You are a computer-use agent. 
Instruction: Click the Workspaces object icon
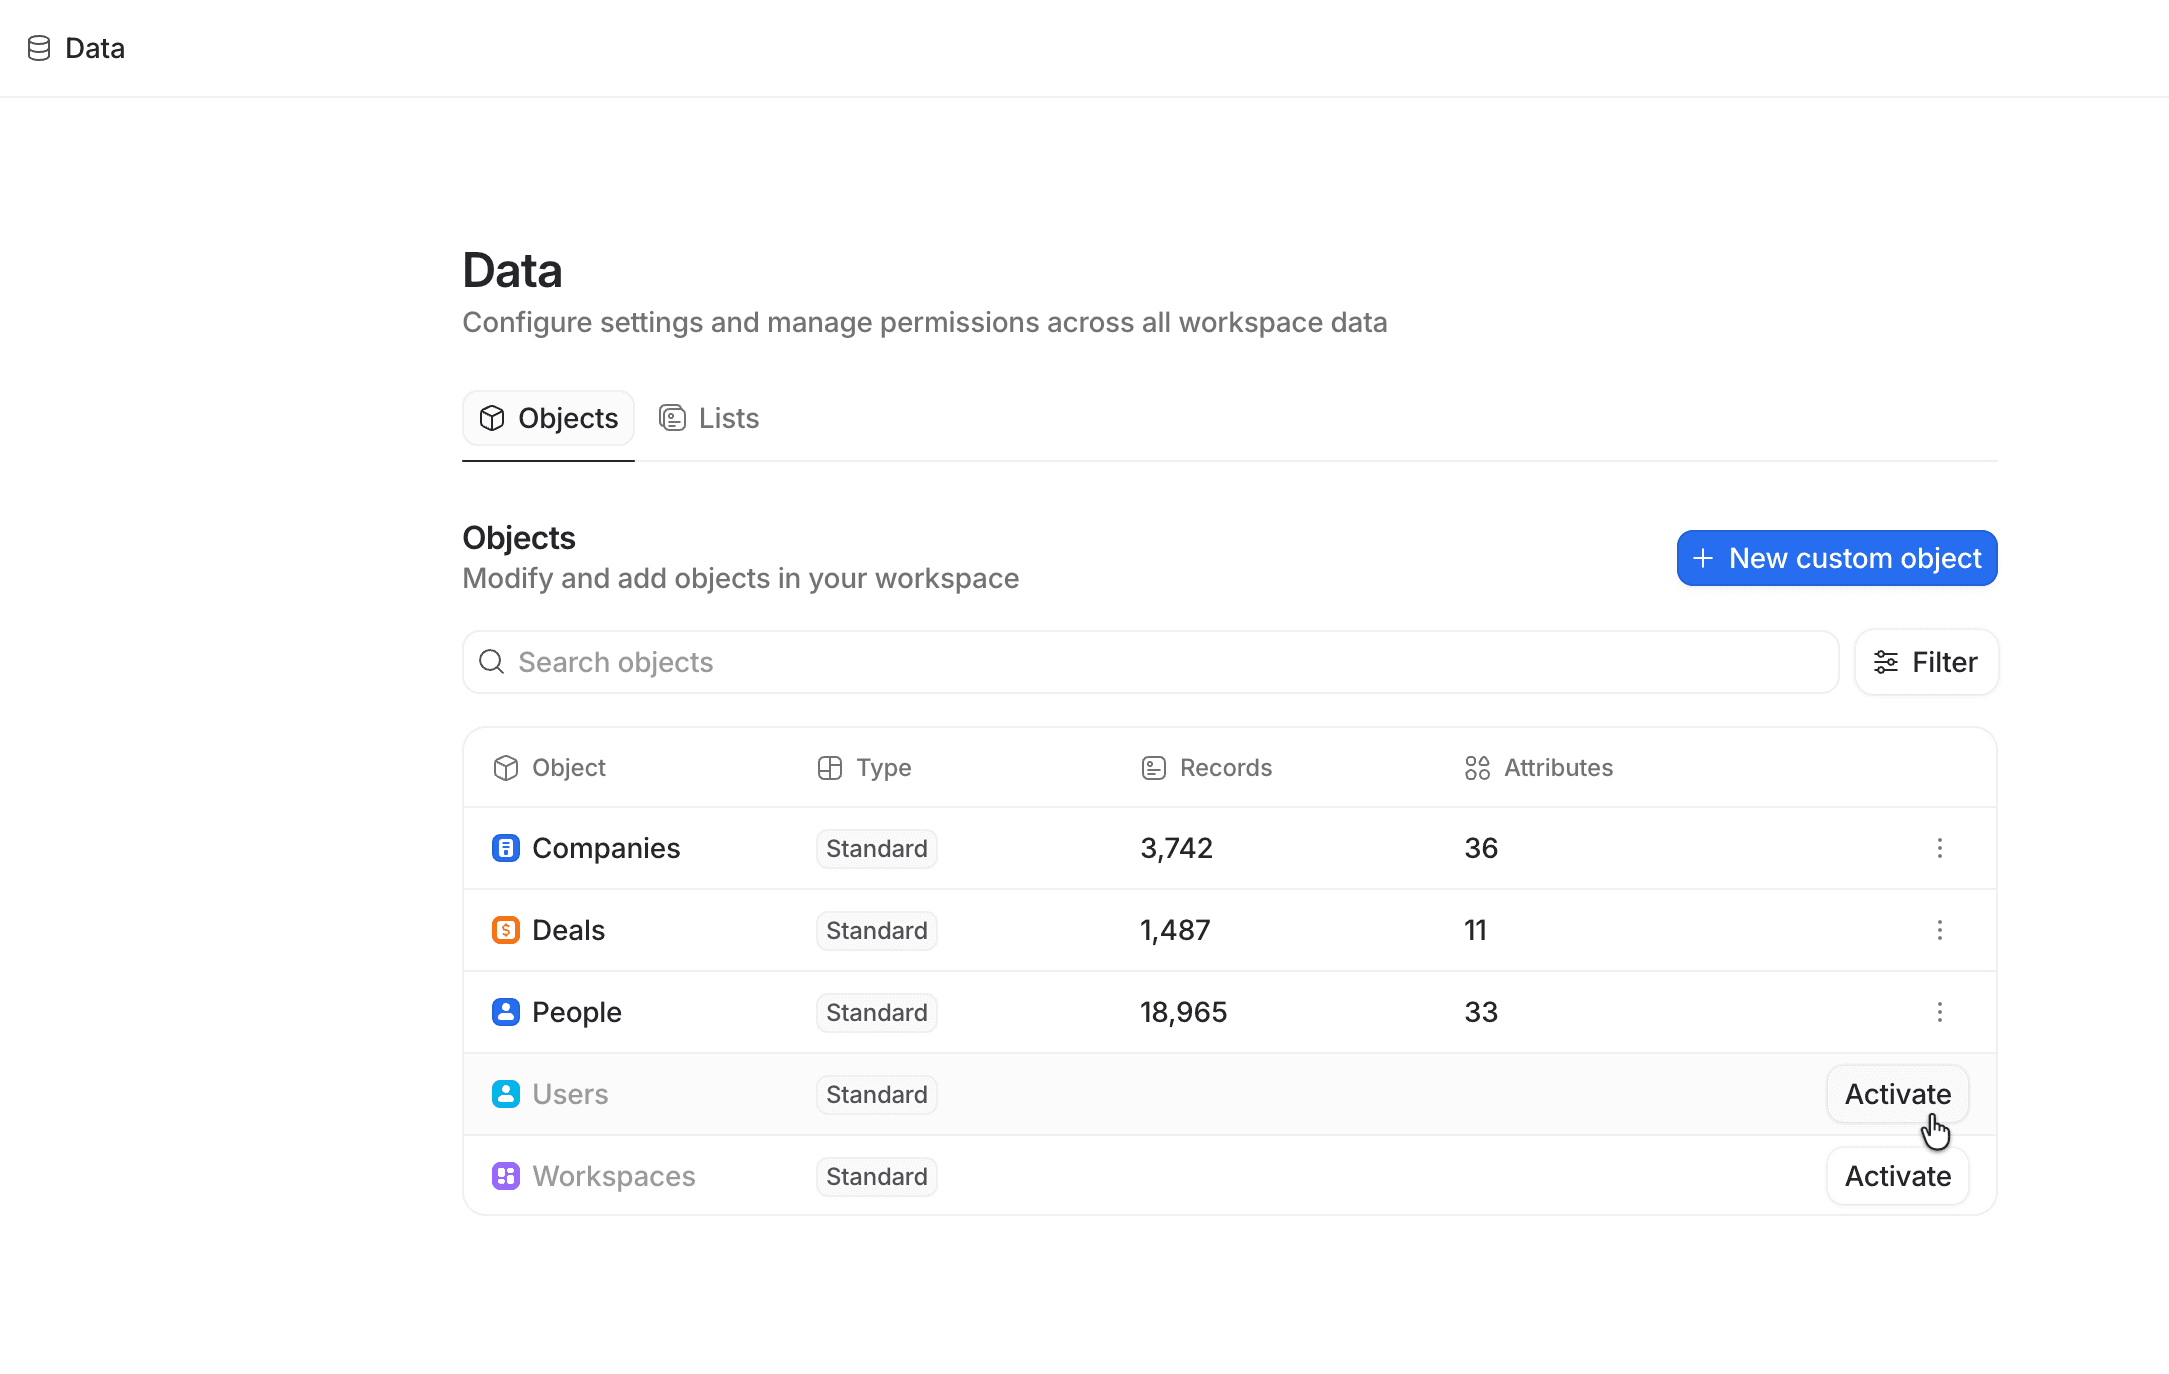click(506, 1176)
